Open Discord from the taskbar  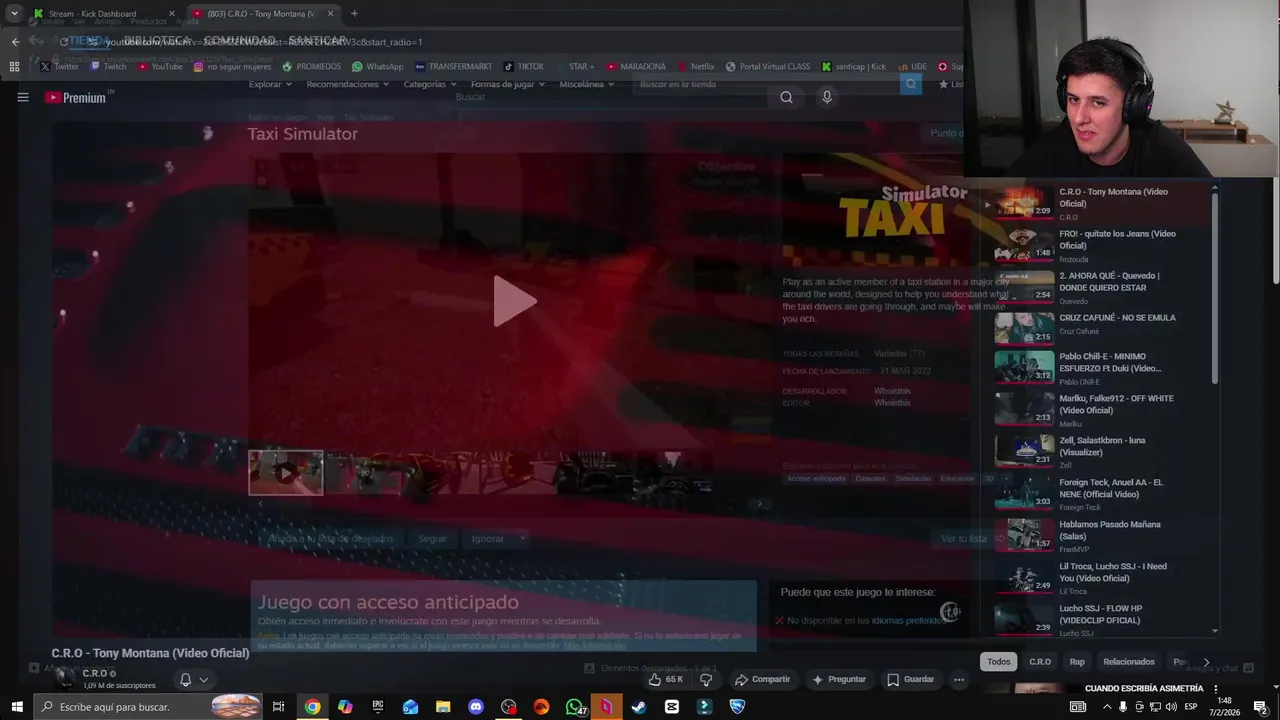pyautogui.click(x=476, y=707)
